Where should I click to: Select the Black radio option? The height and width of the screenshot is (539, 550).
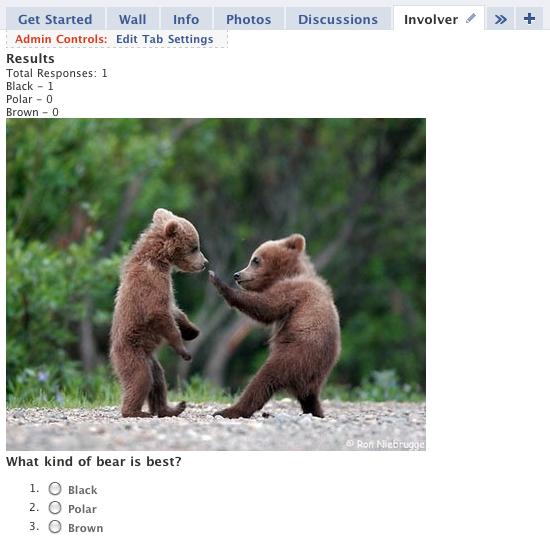click(x=55, y=489)
